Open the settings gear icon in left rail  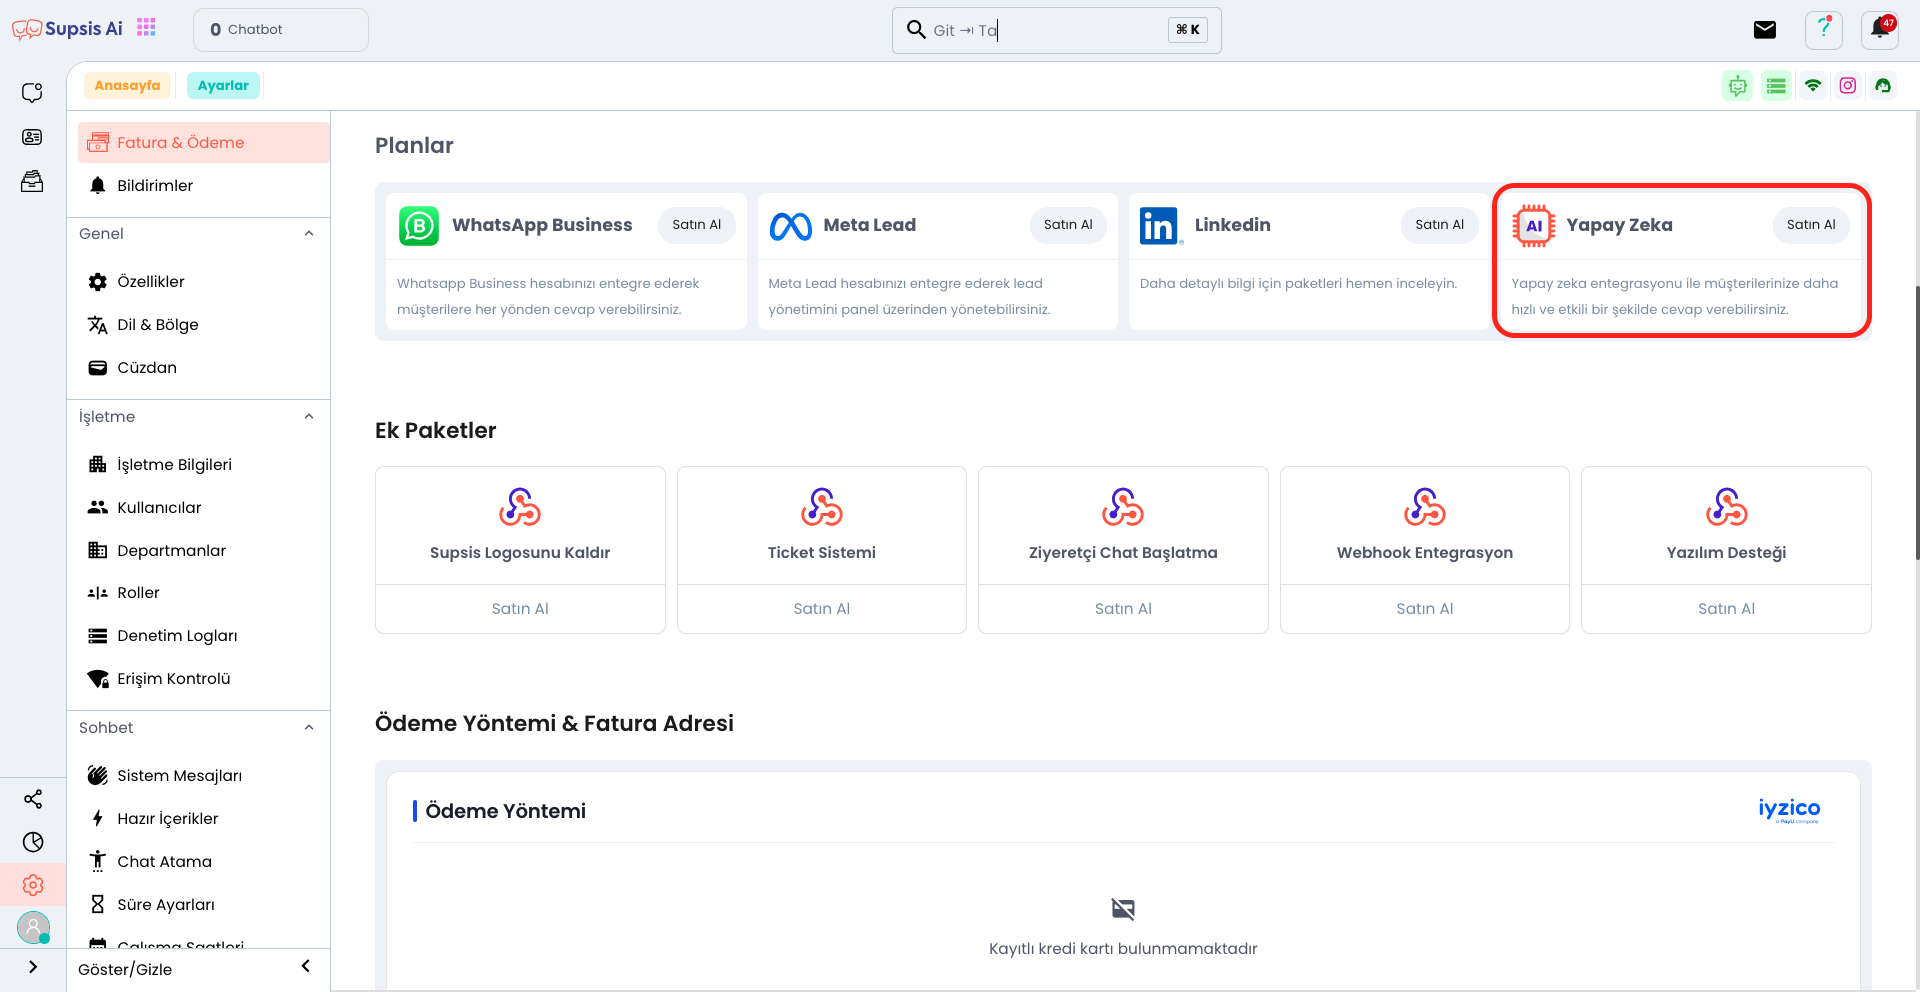tap(33, 885)
